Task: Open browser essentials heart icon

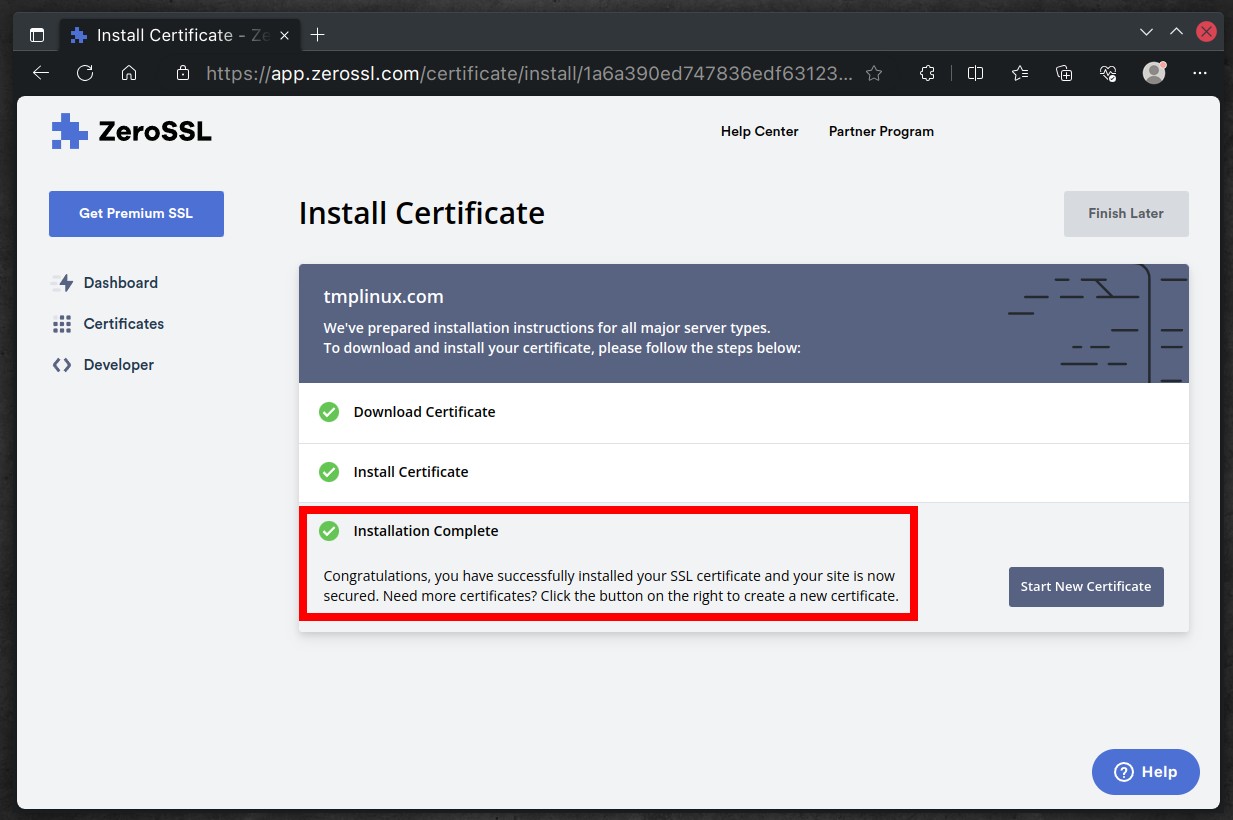Action: click(1108, 73)
